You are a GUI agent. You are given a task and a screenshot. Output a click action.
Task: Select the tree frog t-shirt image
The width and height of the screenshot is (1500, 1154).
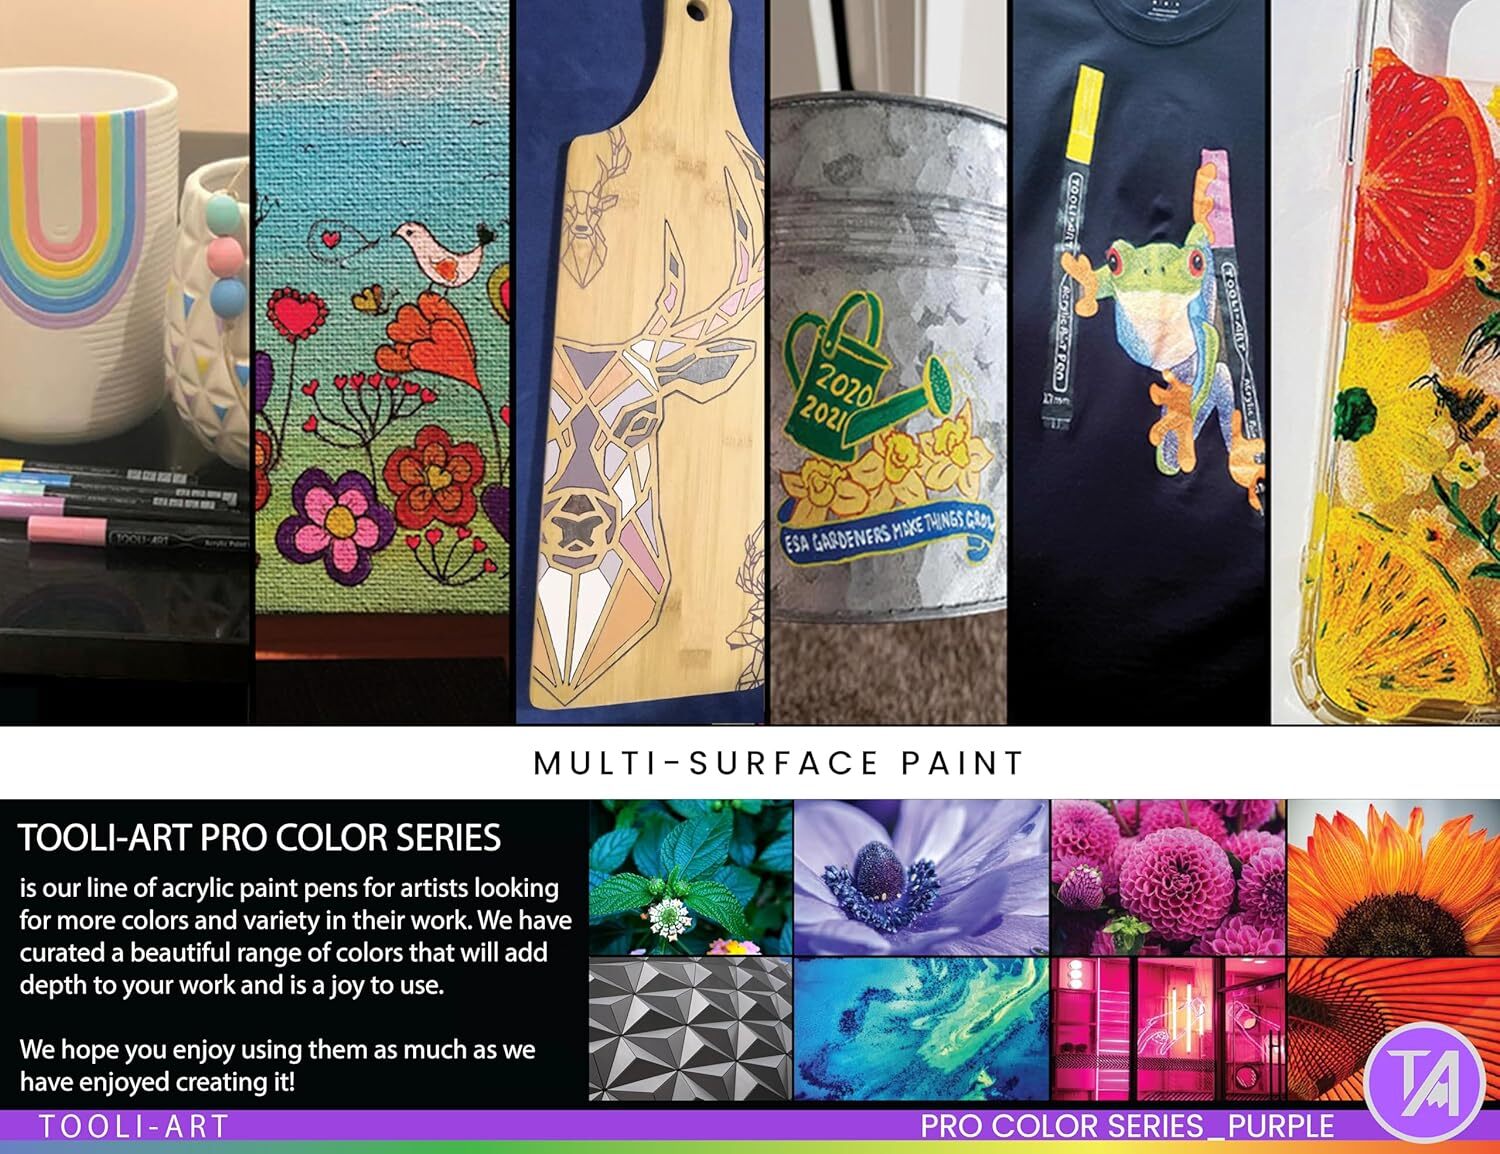pyautogui.click(x=1141, y=362)
